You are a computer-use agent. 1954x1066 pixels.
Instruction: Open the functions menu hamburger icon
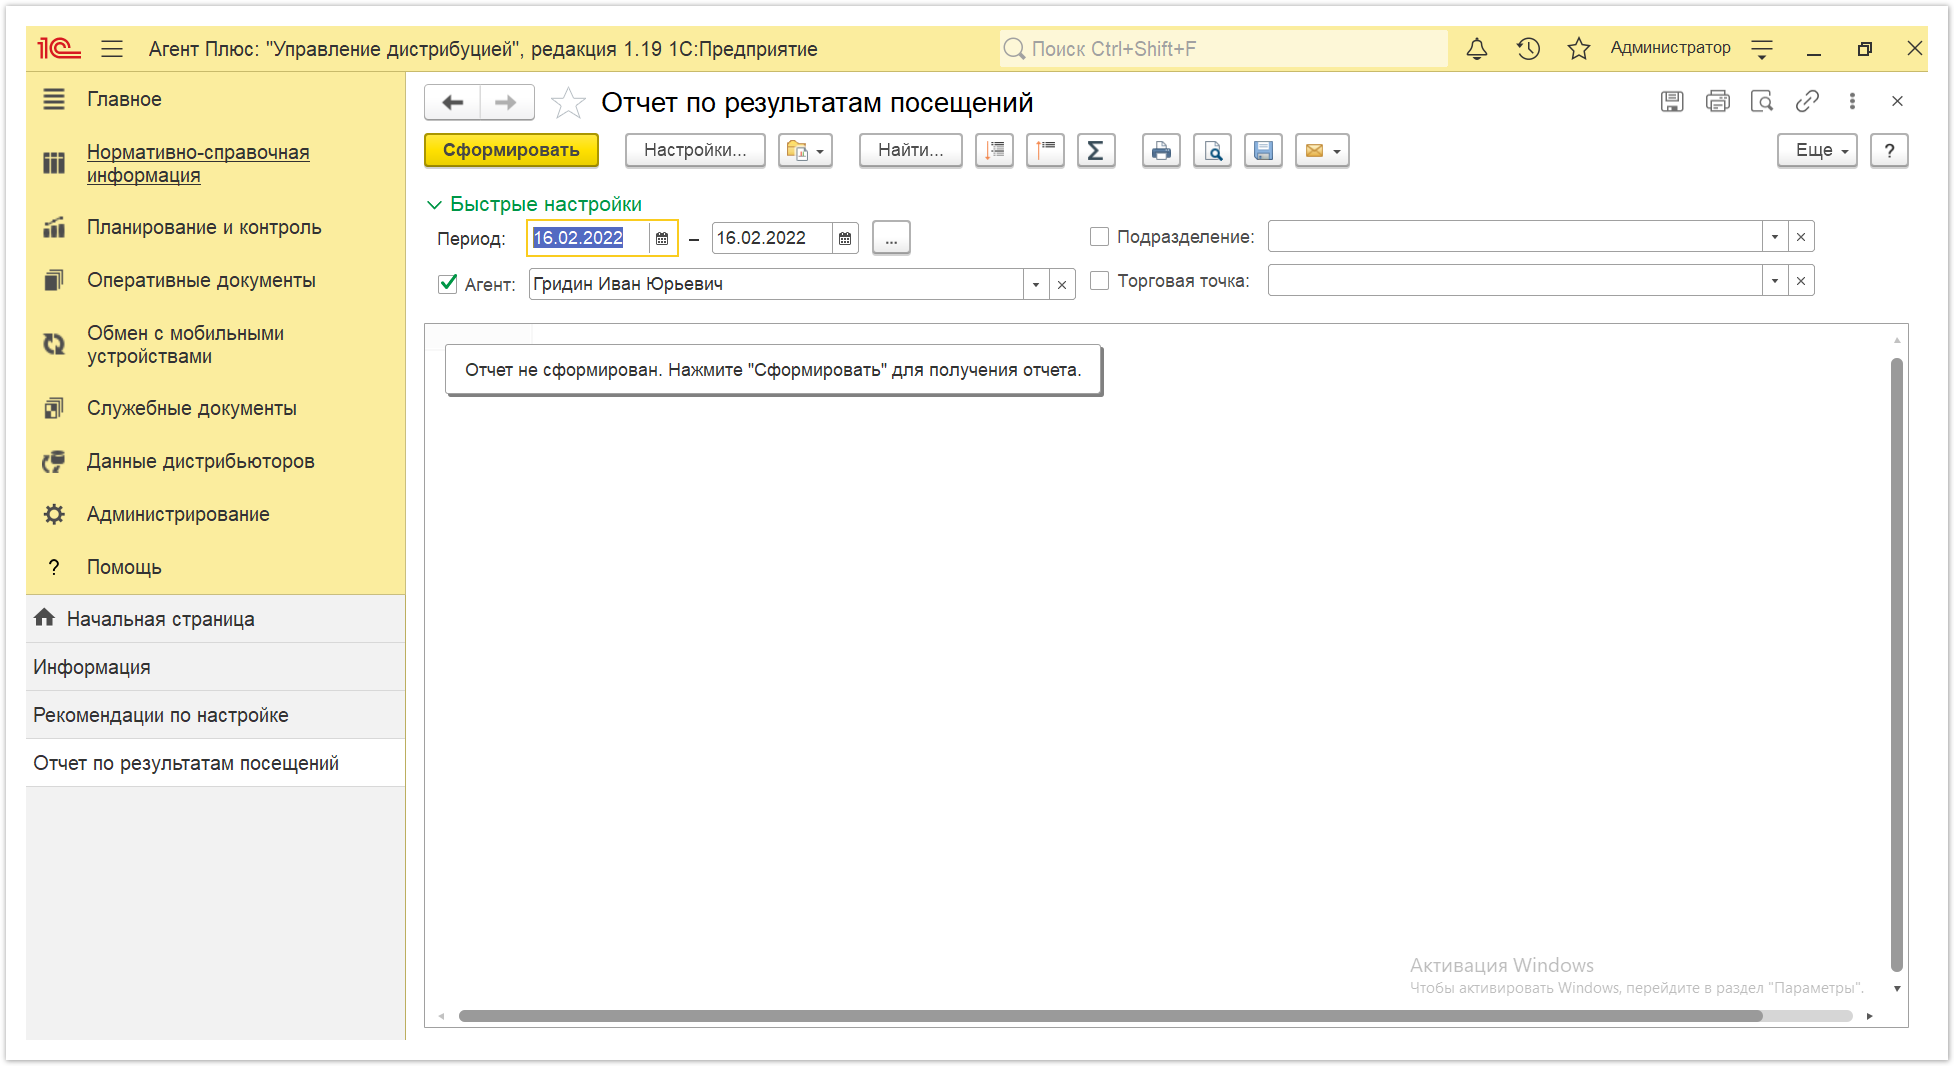[x=112, y=48]
